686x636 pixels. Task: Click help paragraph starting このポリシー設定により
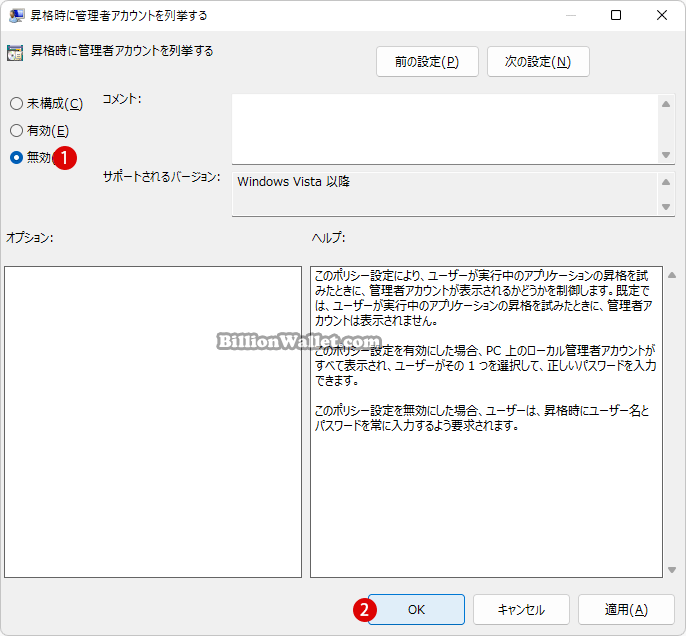[x=484, y=298]
